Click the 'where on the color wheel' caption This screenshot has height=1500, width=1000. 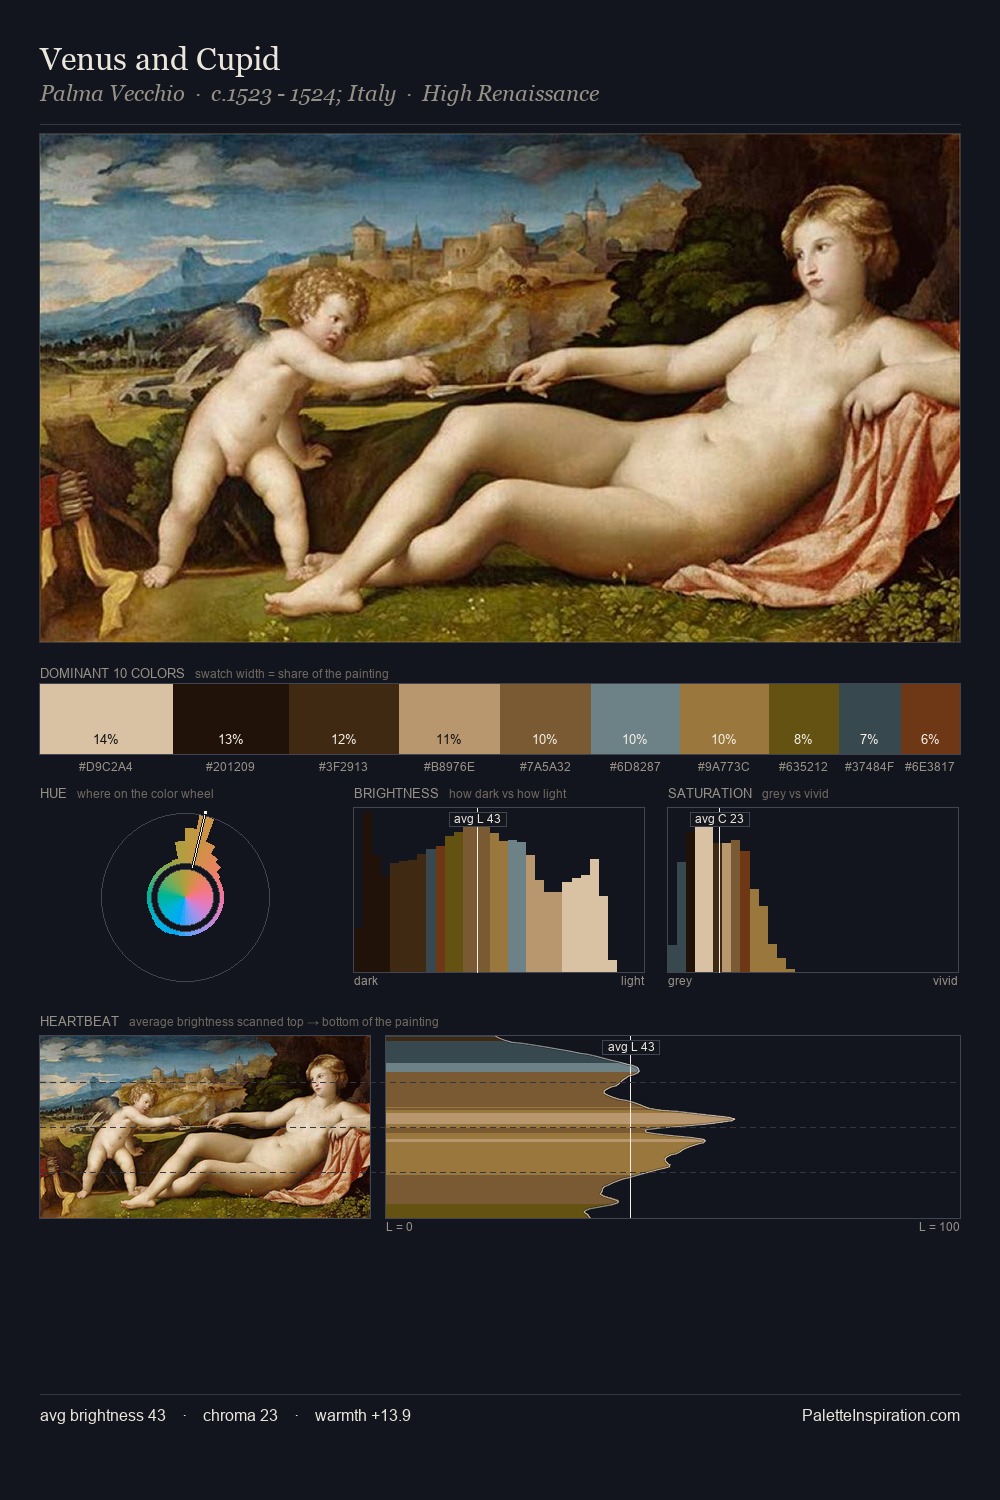(x=145, y=794)
